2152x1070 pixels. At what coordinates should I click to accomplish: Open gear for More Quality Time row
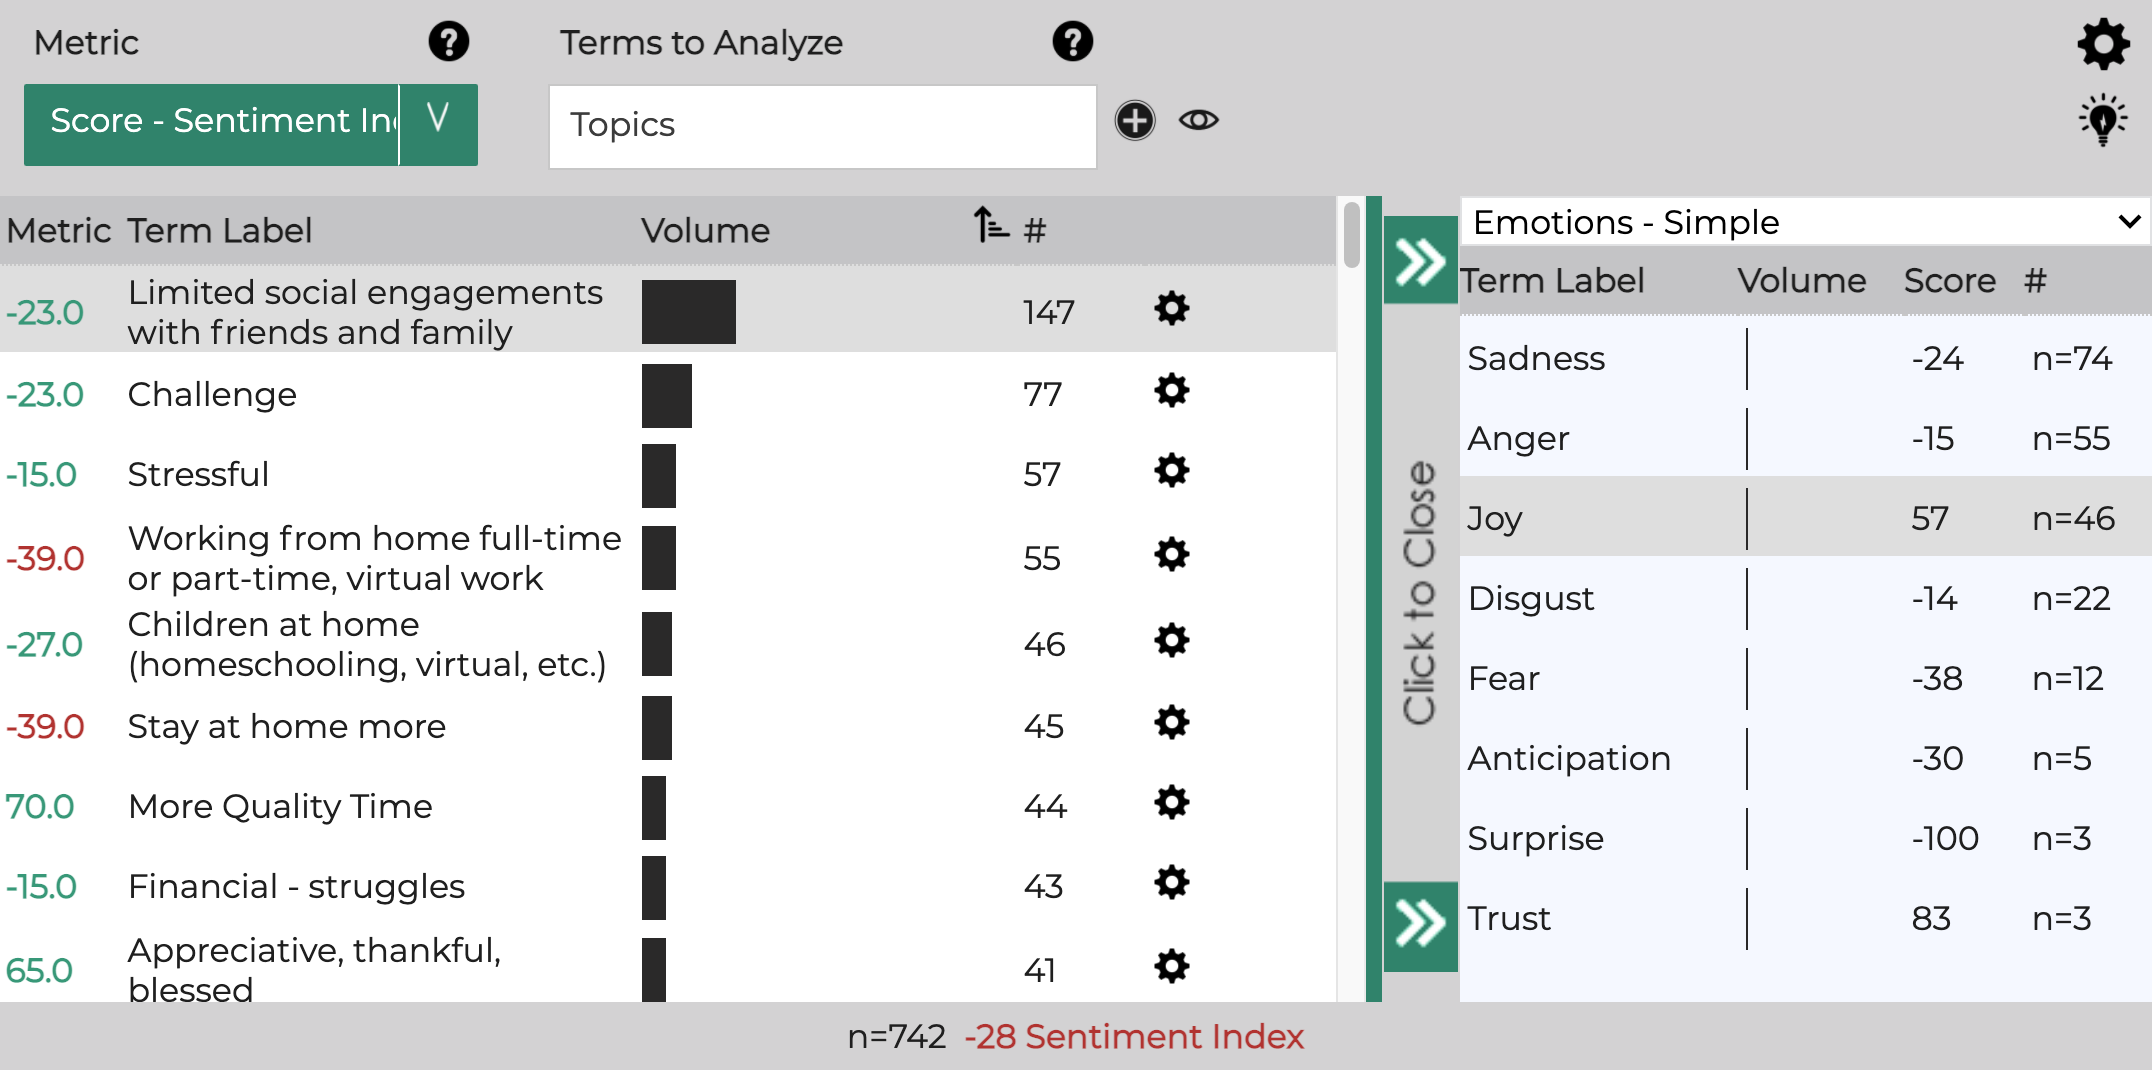1171,802
